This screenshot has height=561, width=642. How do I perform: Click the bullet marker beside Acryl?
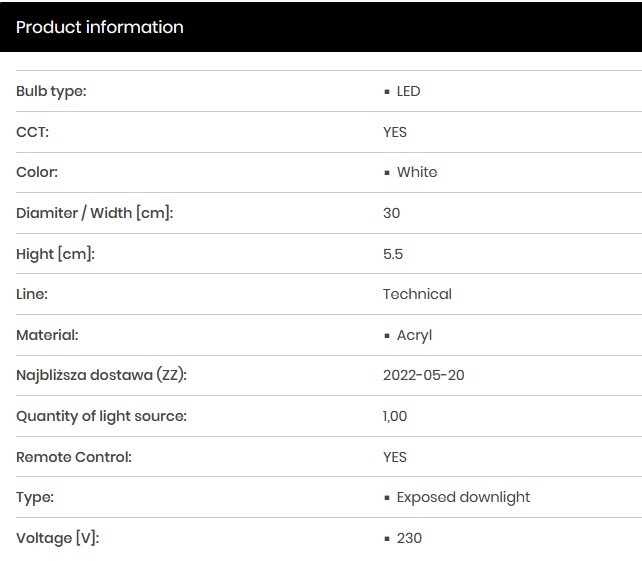pyautogui.click(x=387, y=336)
